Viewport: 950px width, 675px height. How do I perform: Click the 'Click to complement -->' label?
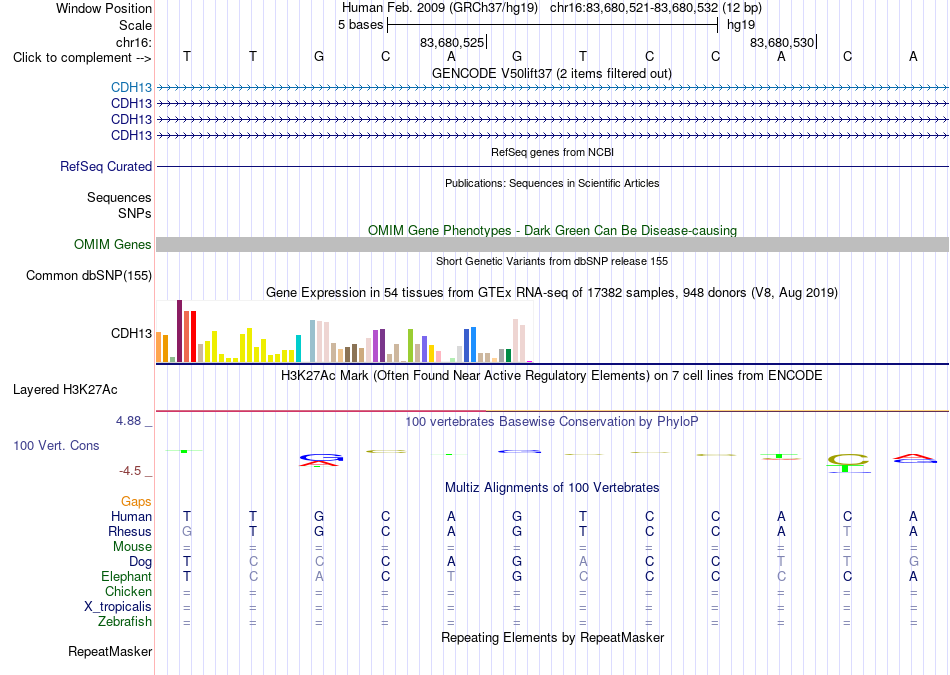82,58
